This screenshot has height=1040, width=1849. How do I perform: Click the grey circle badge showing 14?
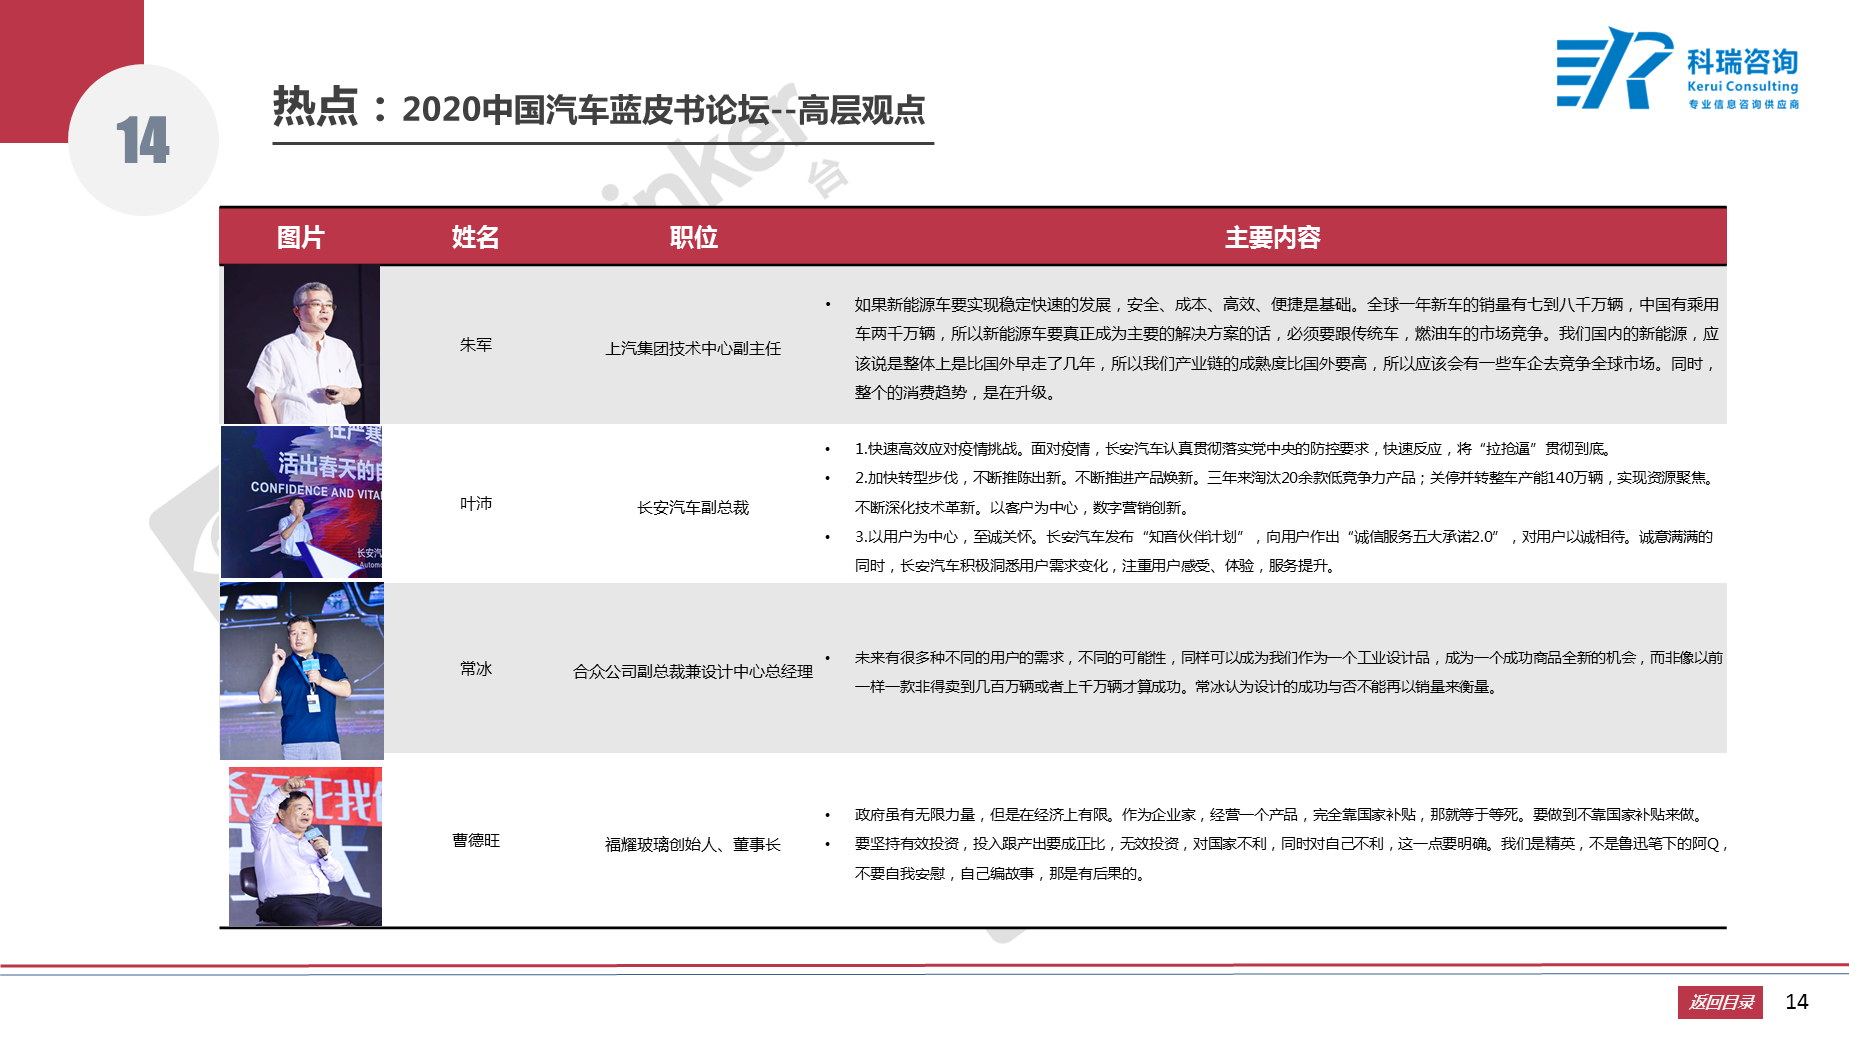(143, 140)
